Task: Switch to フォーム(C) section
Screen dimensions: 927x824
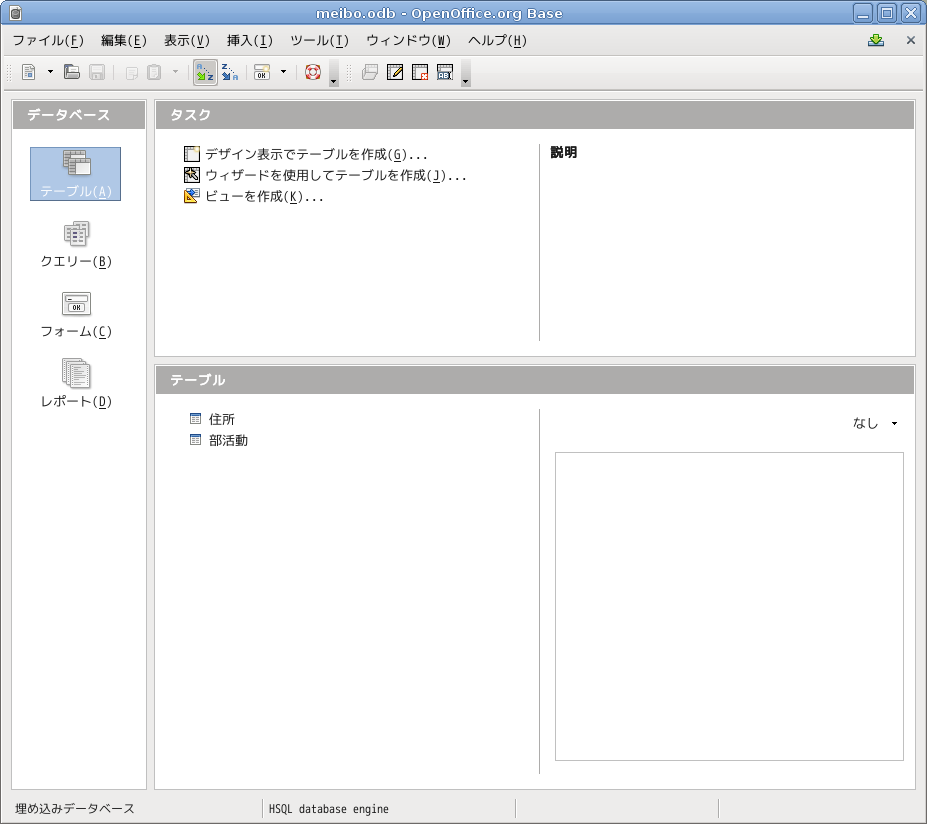Action: pyautogui.click(x=76, y=316)
